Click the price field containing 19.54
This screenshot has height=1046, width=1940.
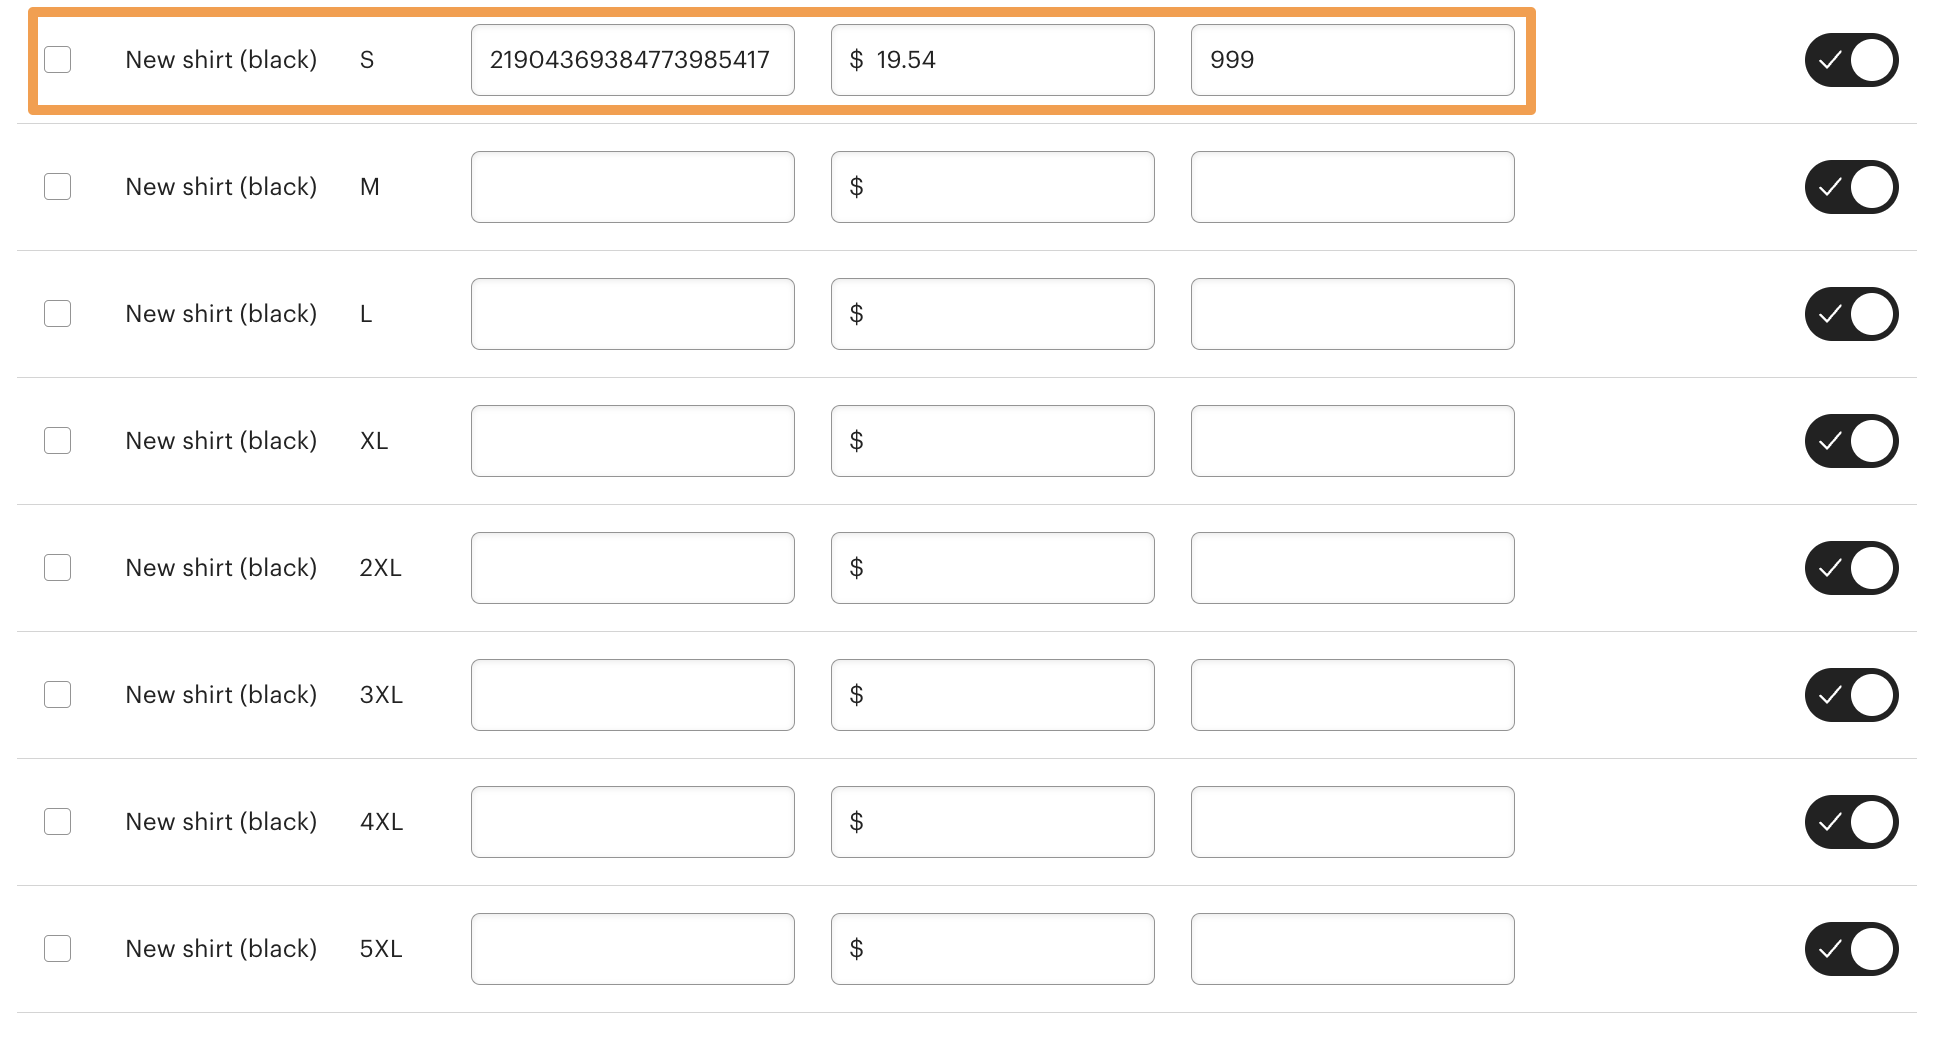pos(992,59)
